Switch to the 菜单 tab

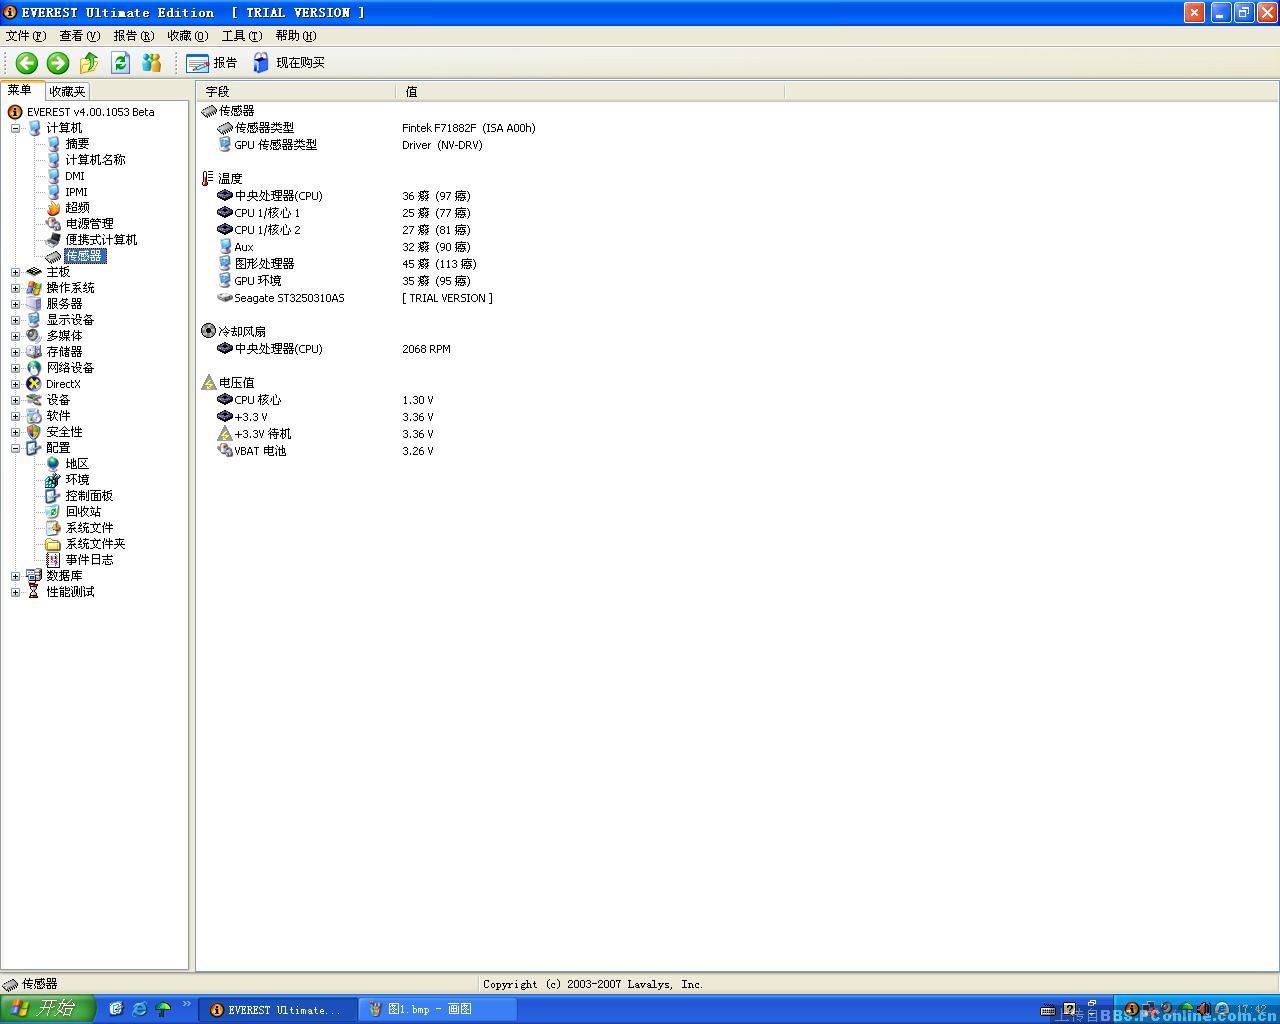(20, 90)
